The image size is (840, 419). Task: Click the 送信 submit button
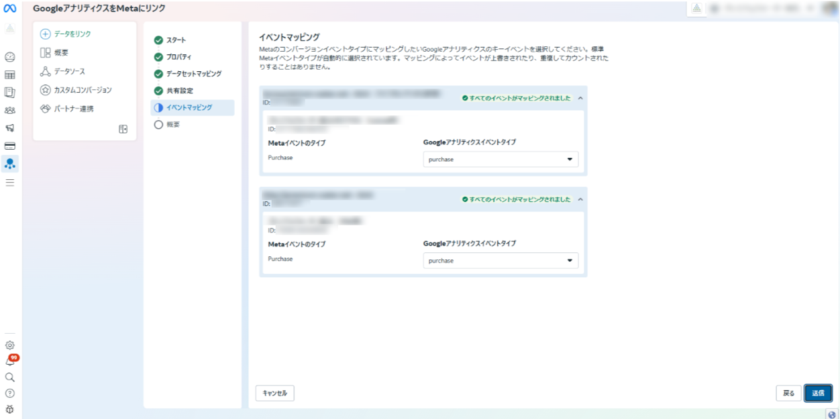(817, 393)
